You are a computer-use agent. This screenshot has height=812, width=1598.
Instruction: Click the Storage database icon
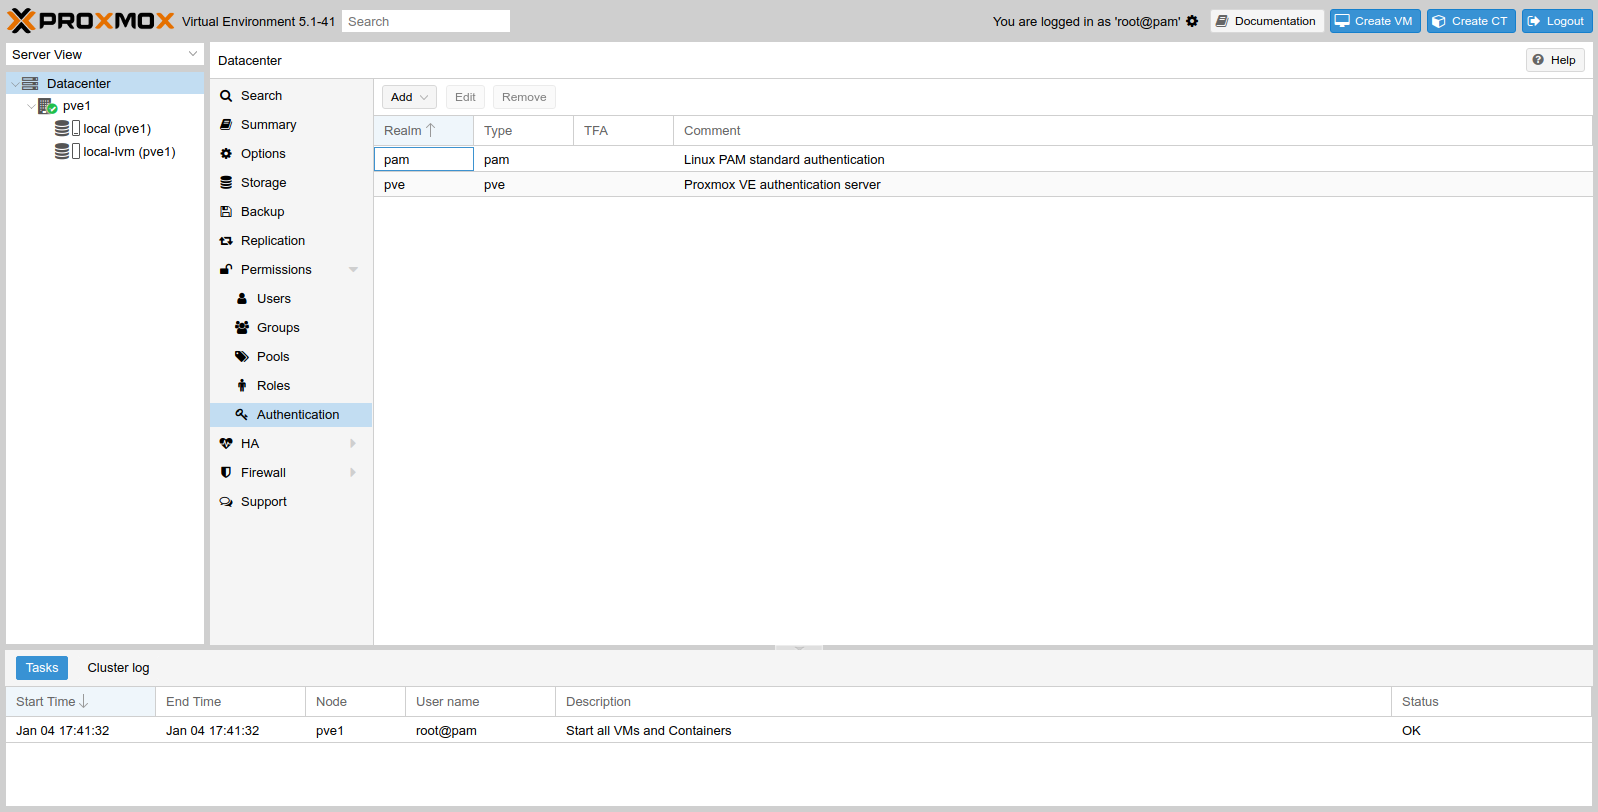click(x=226, y=183)
